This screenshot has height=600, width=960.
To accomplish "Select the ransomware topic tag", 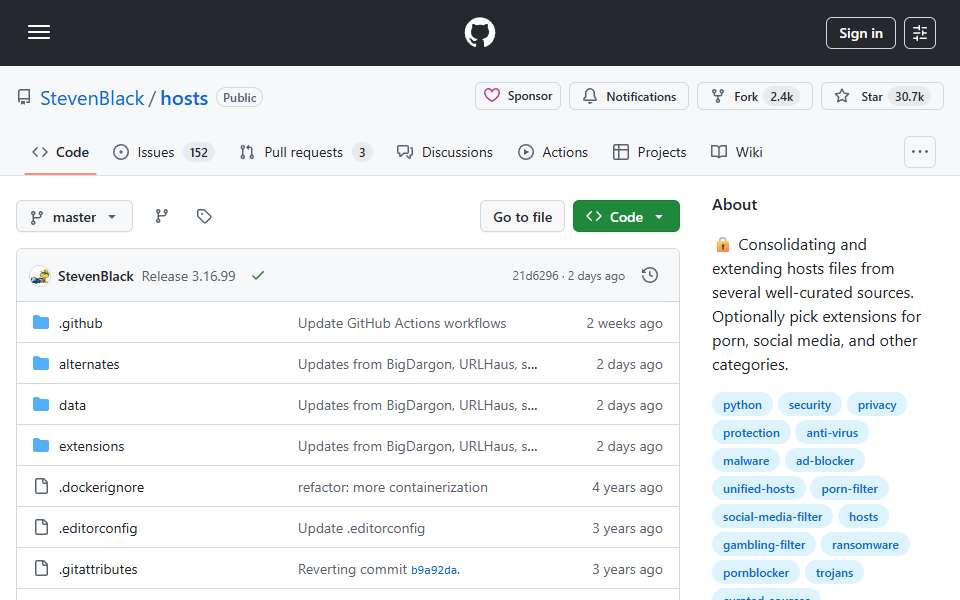I will 865,546.
